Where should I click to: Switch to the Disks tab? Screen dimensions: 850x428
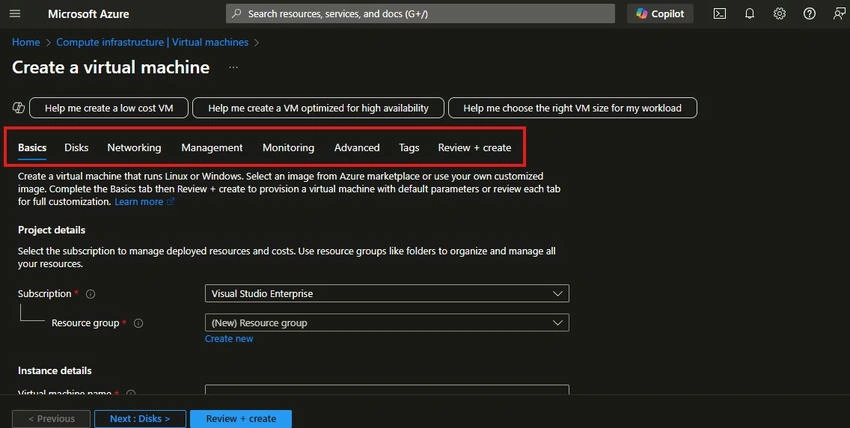(x=76, y=147)
